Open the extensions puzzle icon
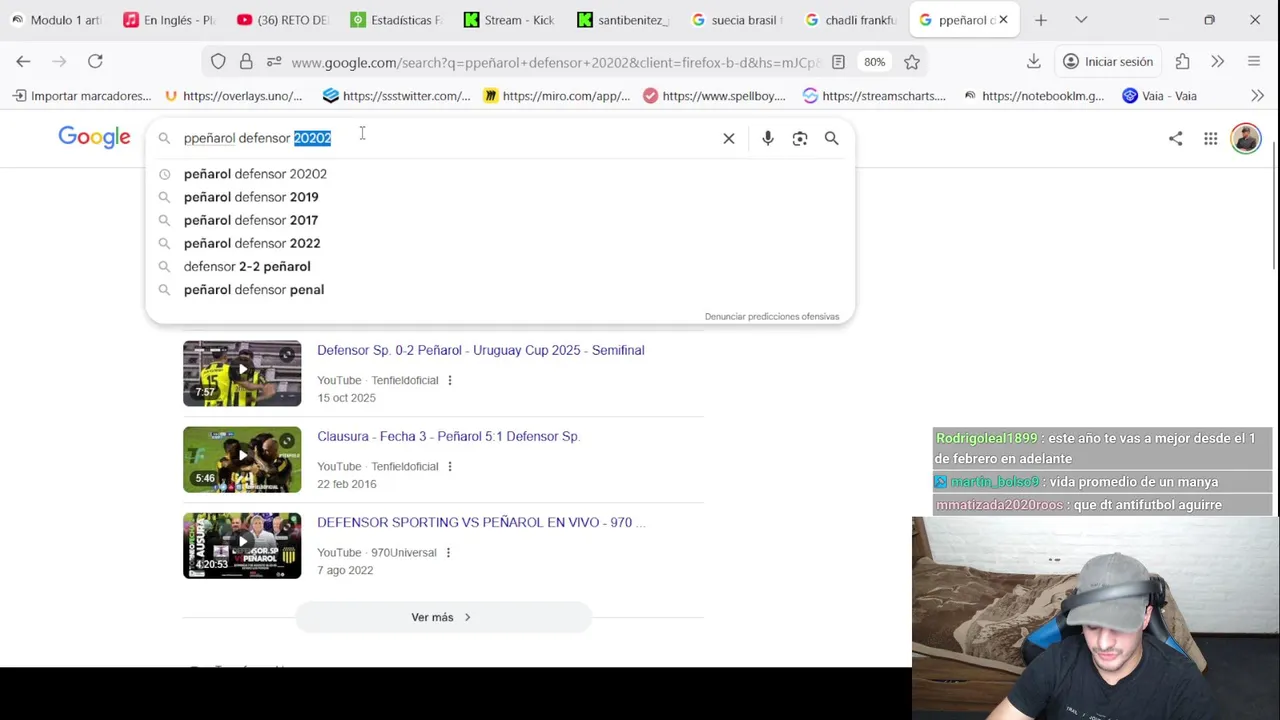Viewport: 1280px width, 720px height. tap(1183, 62)
